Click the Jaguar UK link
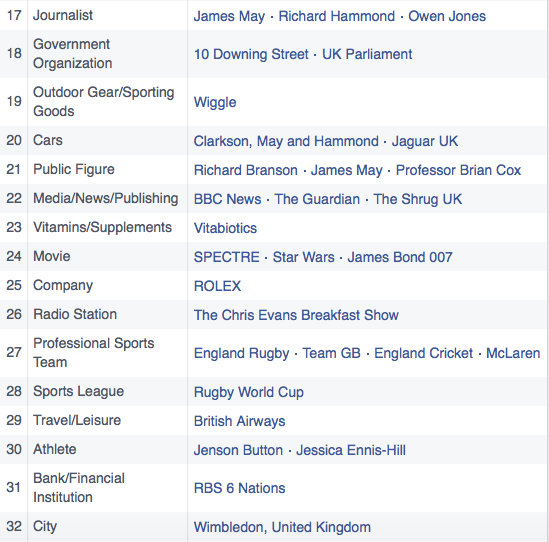 [425, 141]
